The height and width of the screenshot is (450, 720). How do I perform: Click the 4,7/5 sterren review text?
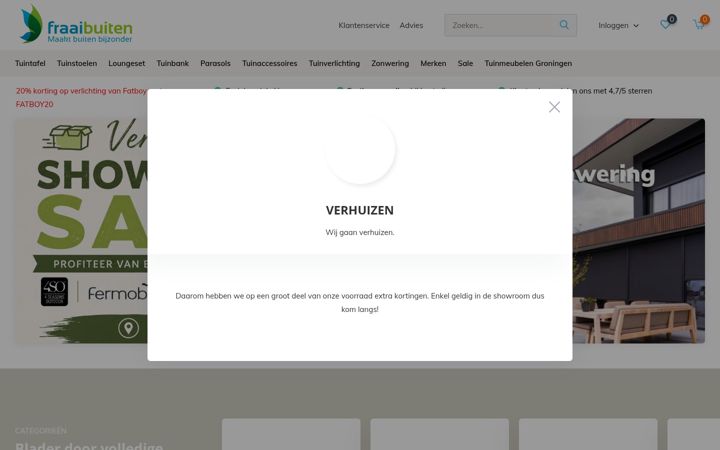point(615,91)
